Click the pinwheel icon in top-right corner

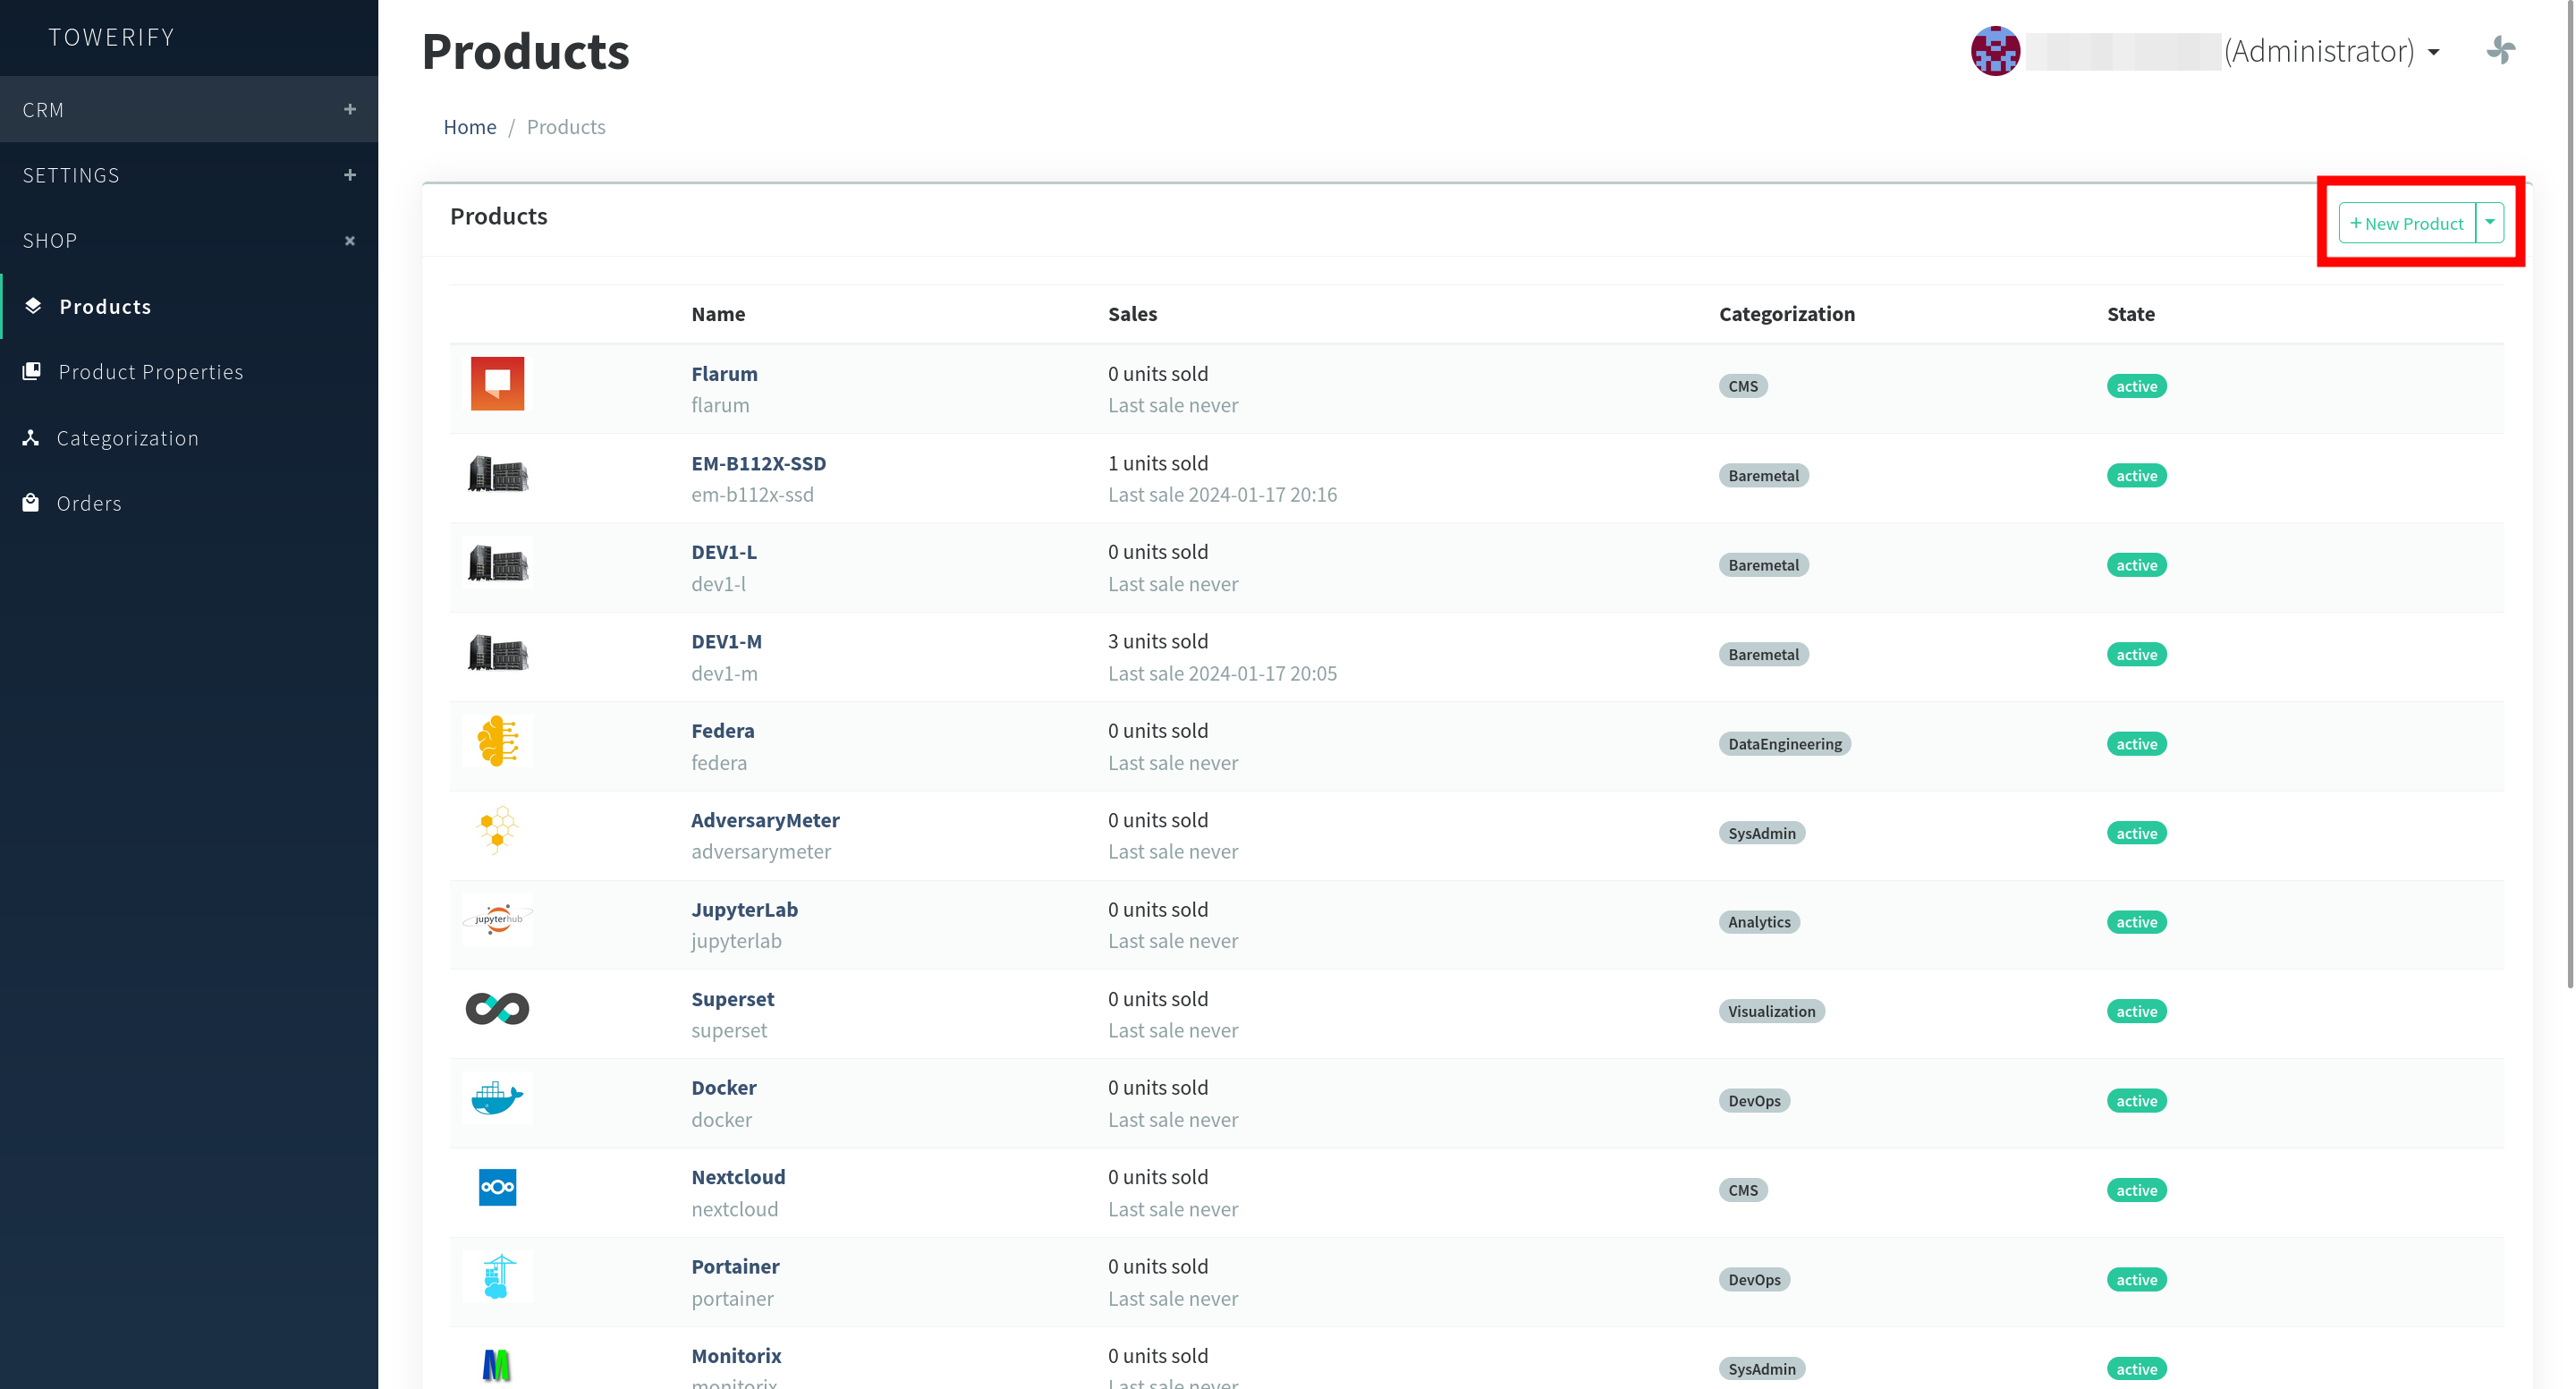click(x=2501, y=50)
